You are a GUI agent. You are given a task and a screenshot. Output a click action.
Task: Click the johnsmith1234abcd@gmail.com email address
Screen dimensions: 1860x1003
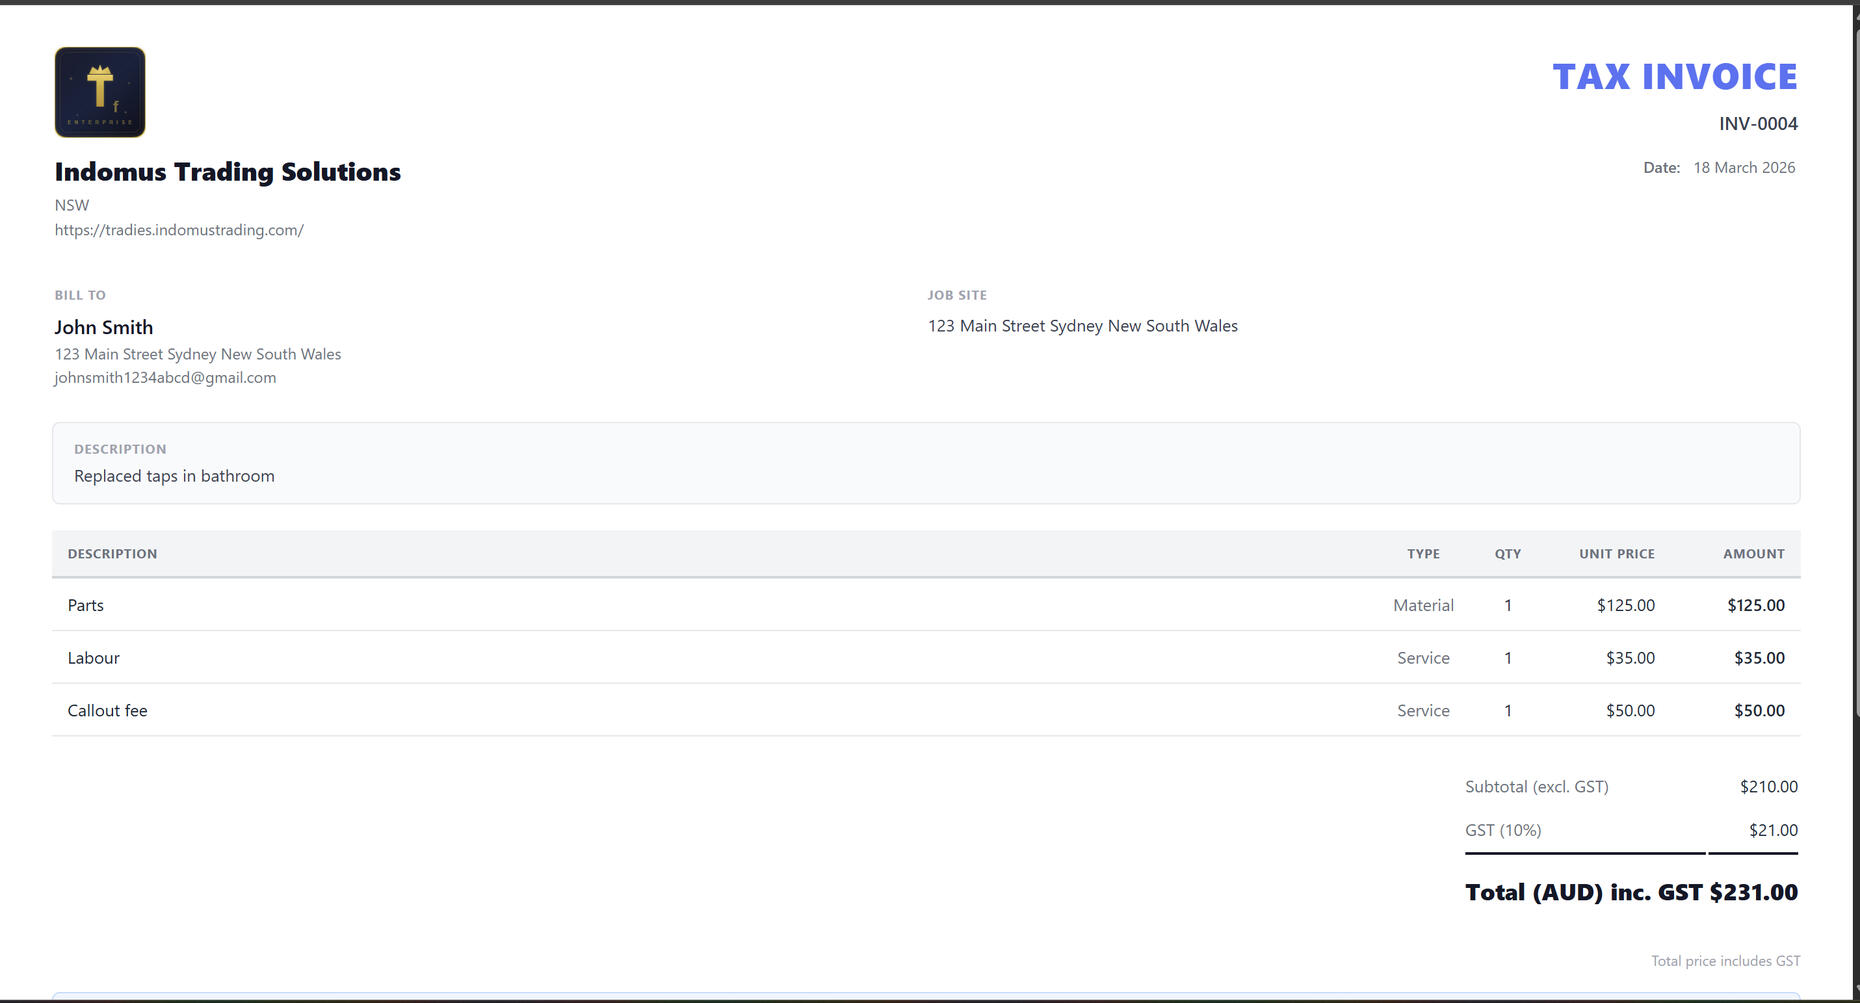pyautogui.click(x=165, y=378)
